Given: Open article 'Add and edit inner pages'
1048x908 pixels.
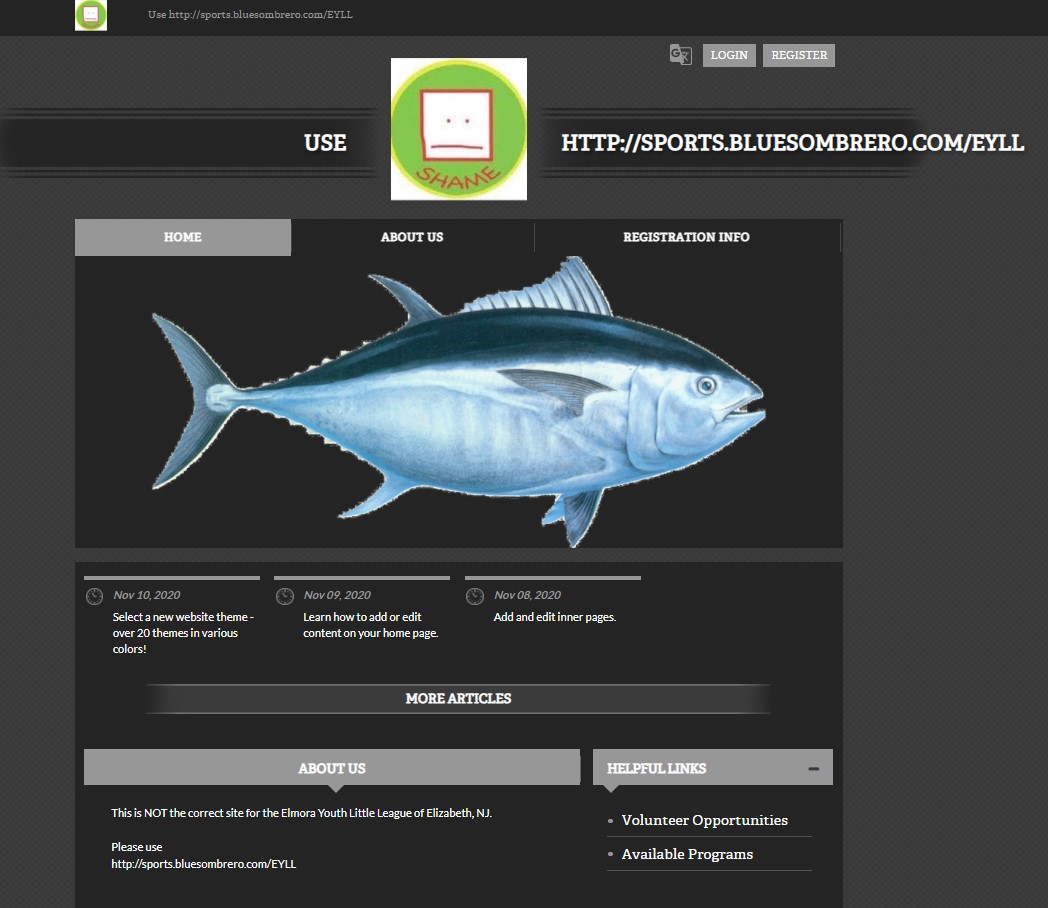Looking at the screenshot, I should point(555,617).
